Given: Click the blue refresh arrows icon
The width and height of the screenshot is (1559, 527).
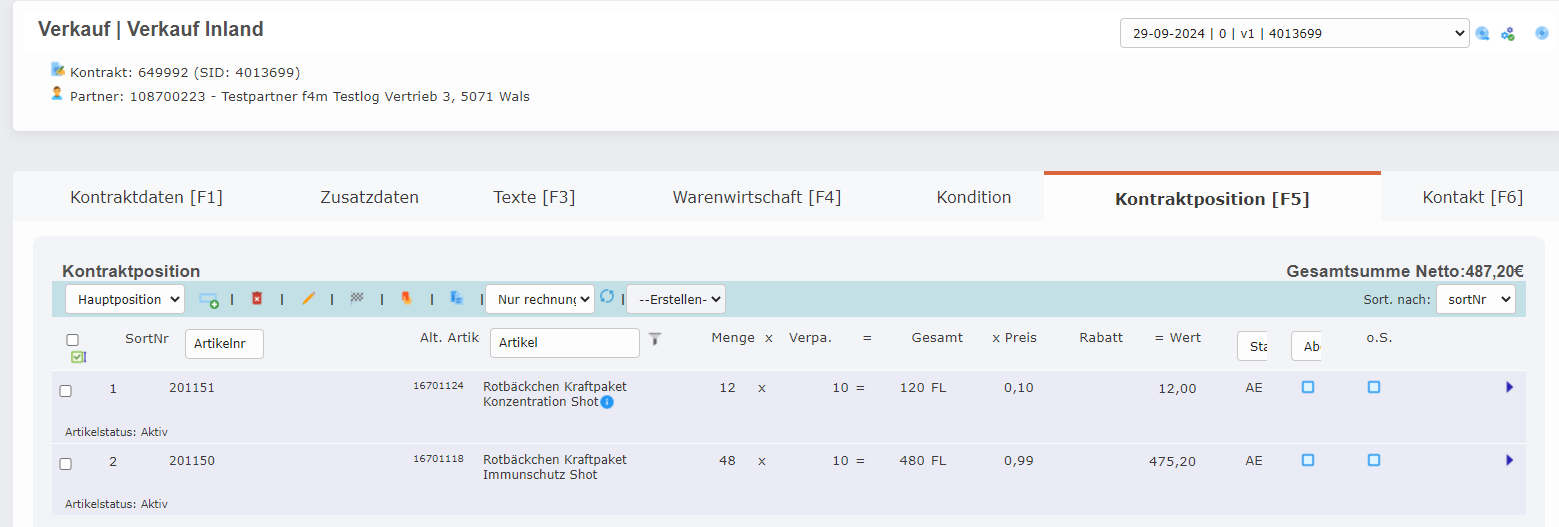Looking at the screenshot, I should pyautogui.click(x=607, y=297).
